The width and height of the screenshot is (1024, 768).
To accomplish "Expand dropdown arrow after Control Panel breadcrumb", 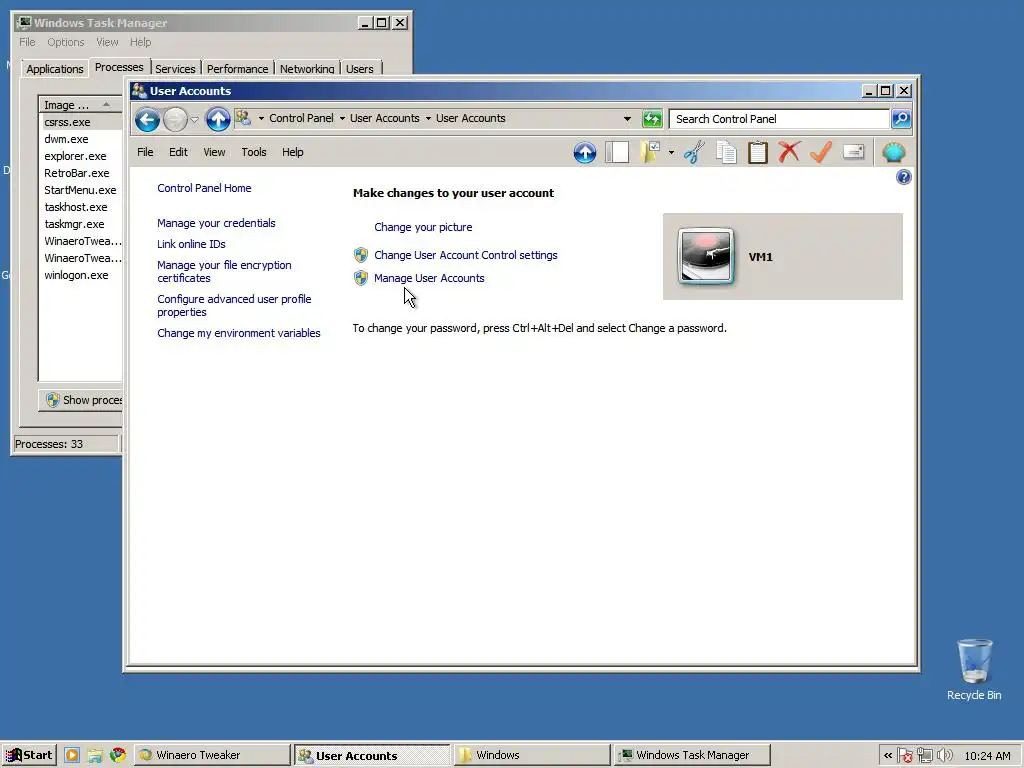I will point(342,119).
